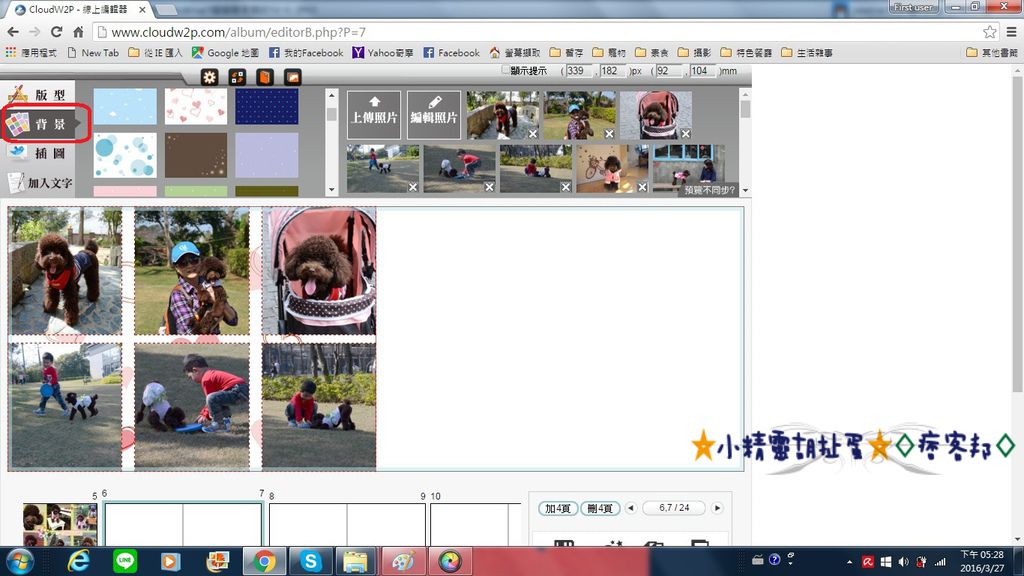Click the px field showing 339
The width and height of the screenshot is (1024, 576).
579,71
